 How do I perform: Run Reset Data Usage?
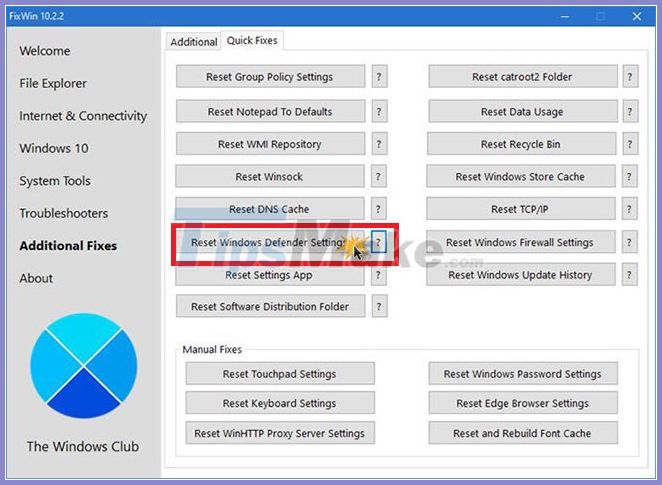click(x=523, y=111)
